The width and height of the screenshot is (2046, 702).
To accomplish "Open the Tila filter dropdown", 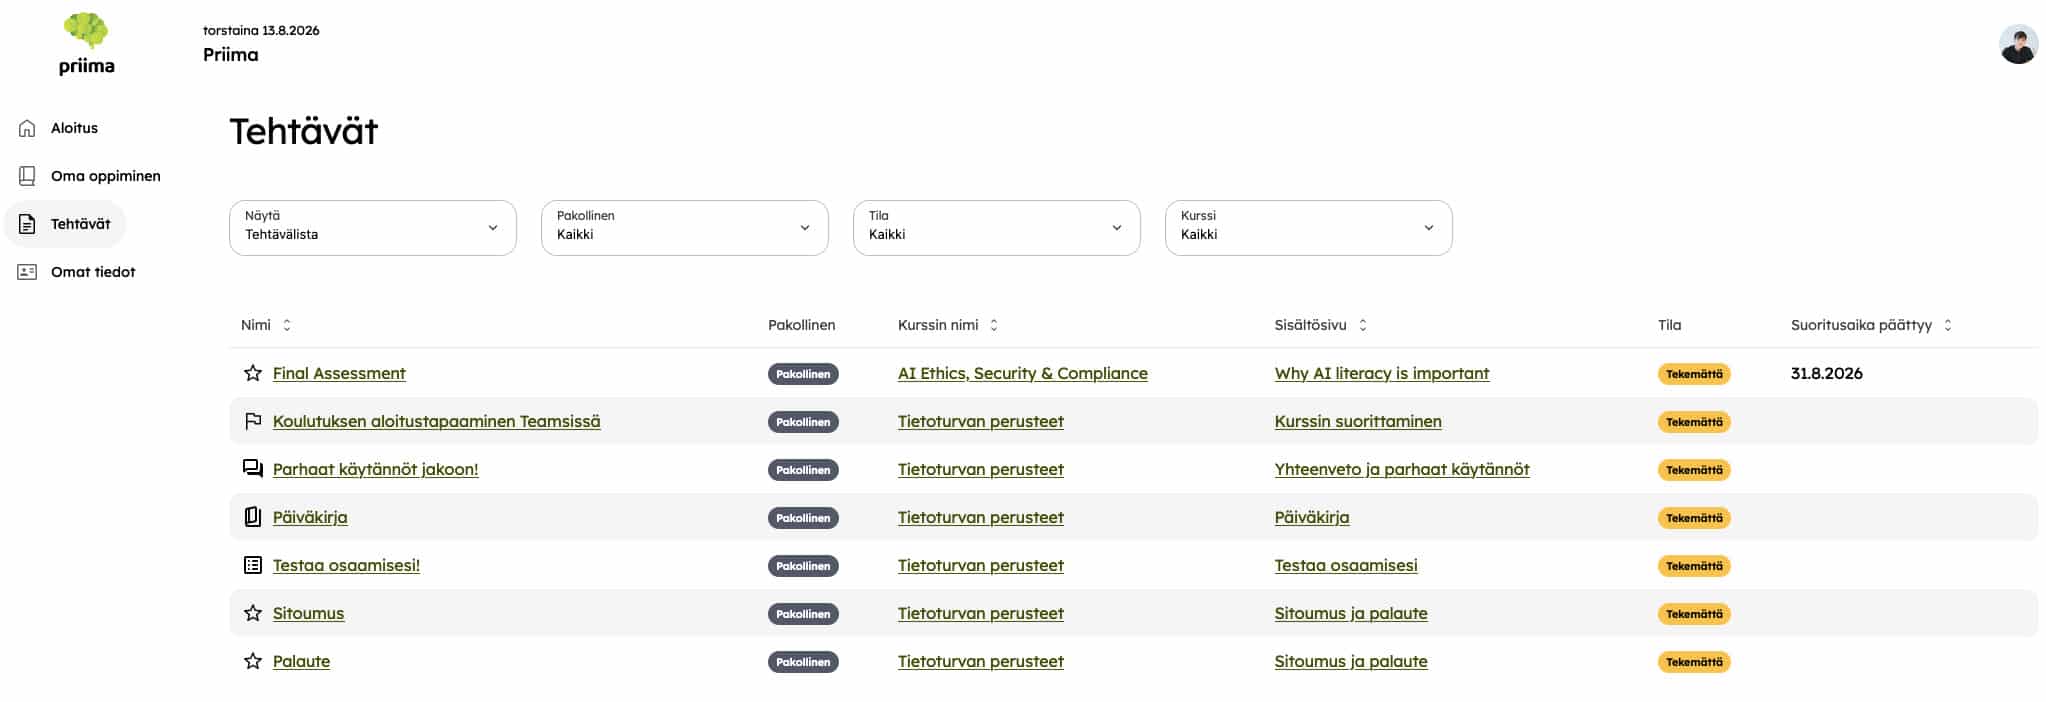I will [x=997, y=228].
